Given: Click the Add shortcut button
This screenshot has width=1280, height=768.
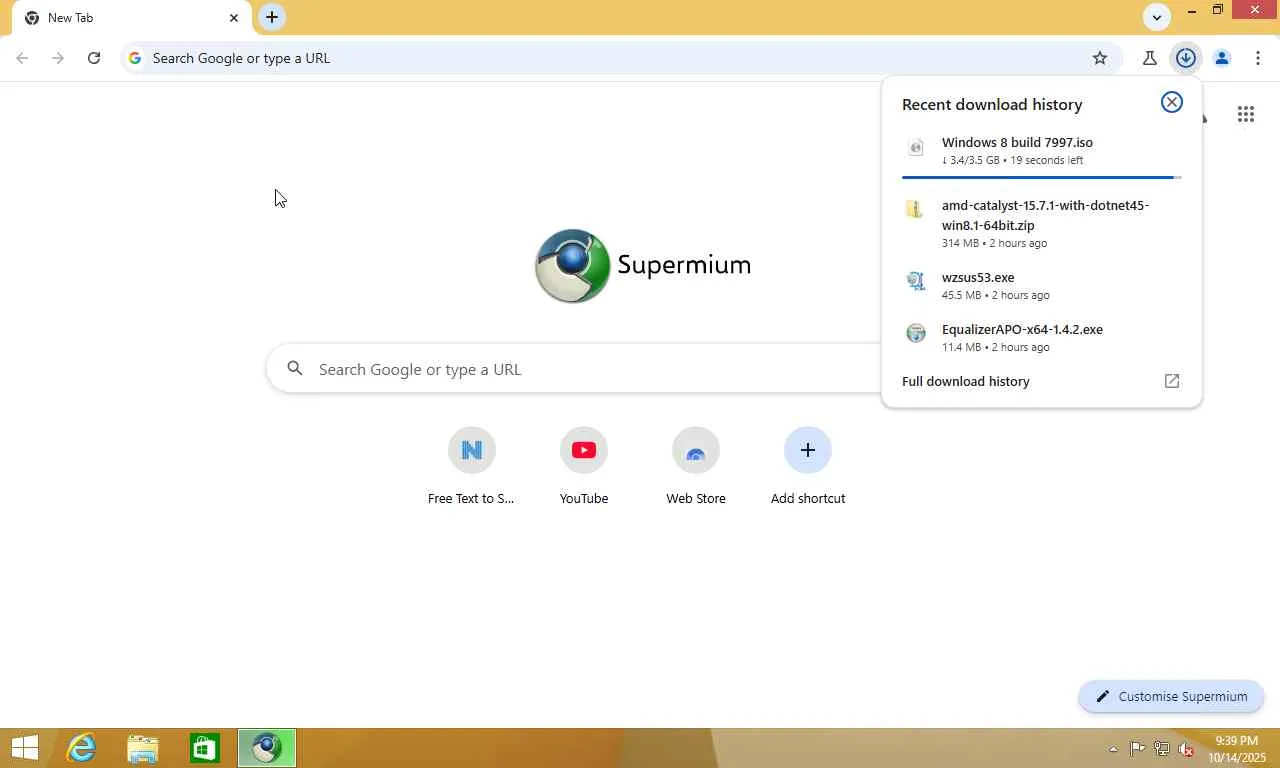Looking at the screenshot, I should (808, 467).
